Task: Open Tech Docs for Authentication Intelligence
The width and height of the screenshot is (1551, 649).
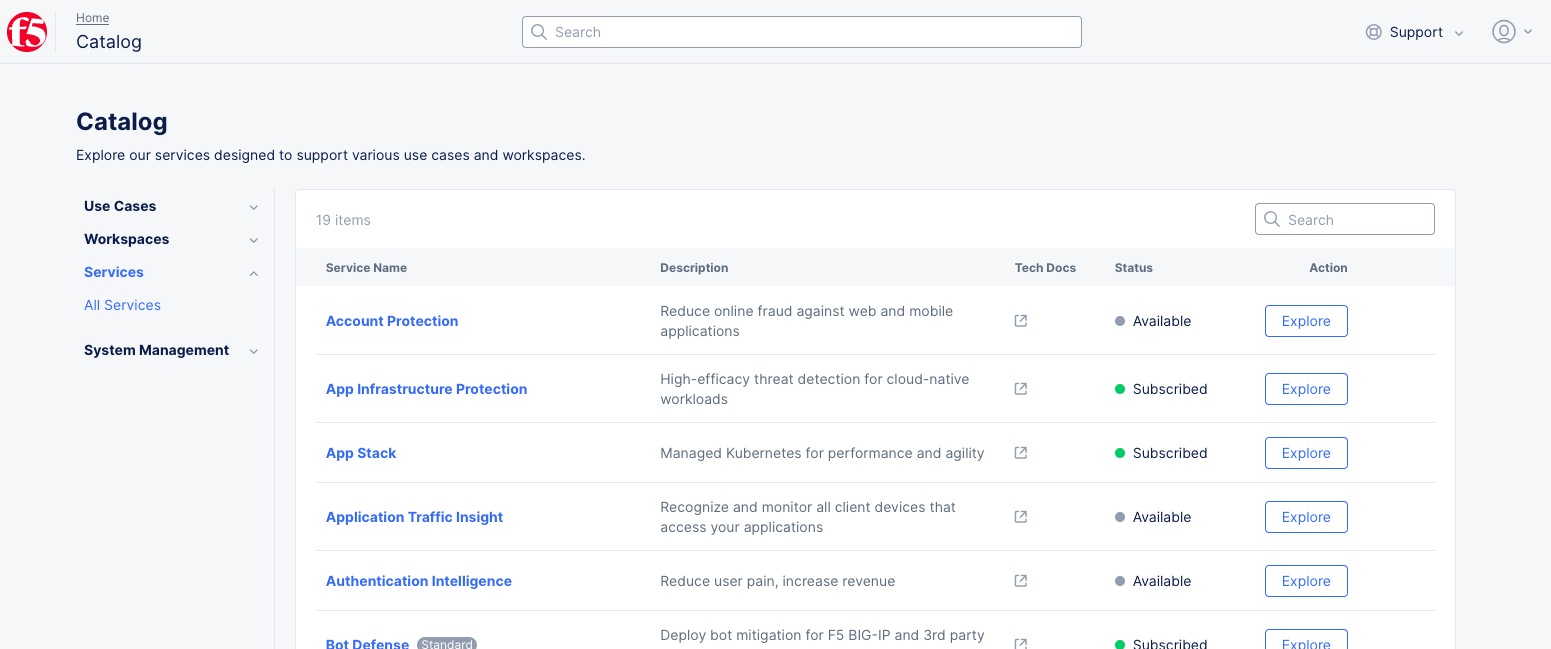Action: [1020, 580]
